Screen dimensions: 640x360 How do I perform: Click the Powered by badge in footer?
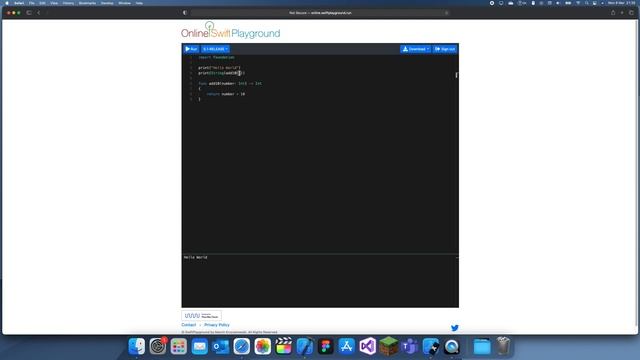pyautogui.click(x=202, y=316)
